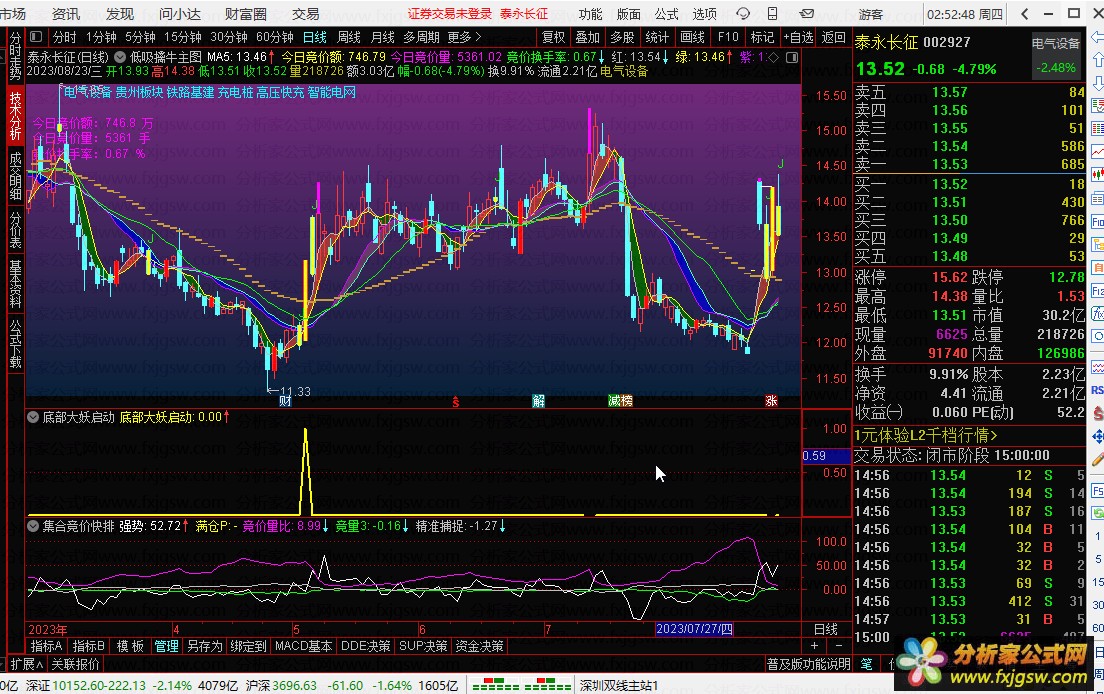
Task: Add stock with +自选 button
Action: (798, 37)
